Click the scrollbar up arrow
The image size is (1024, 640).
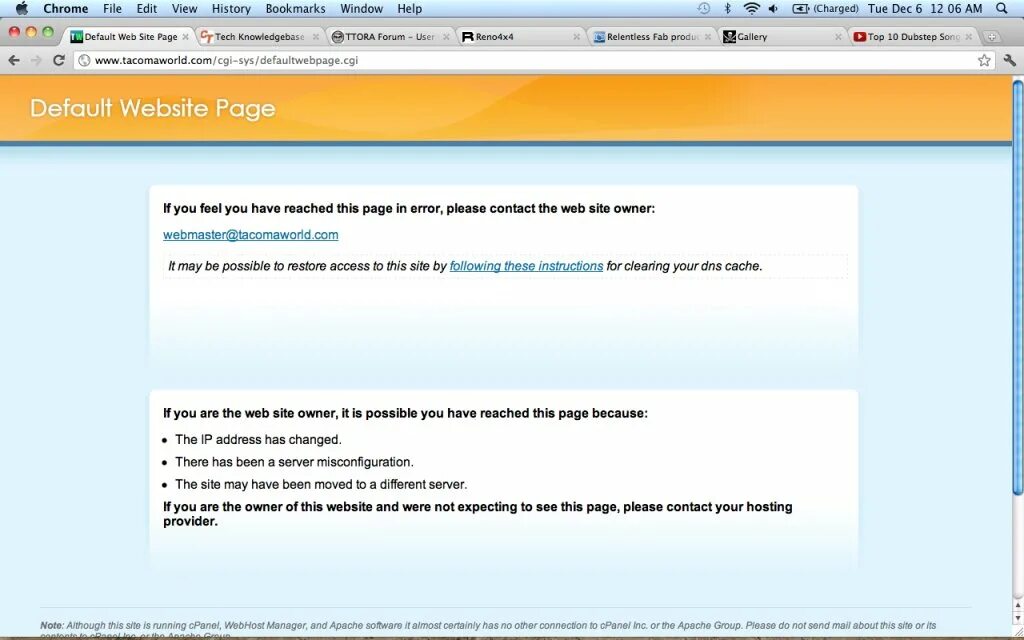tap(1017, 606)
